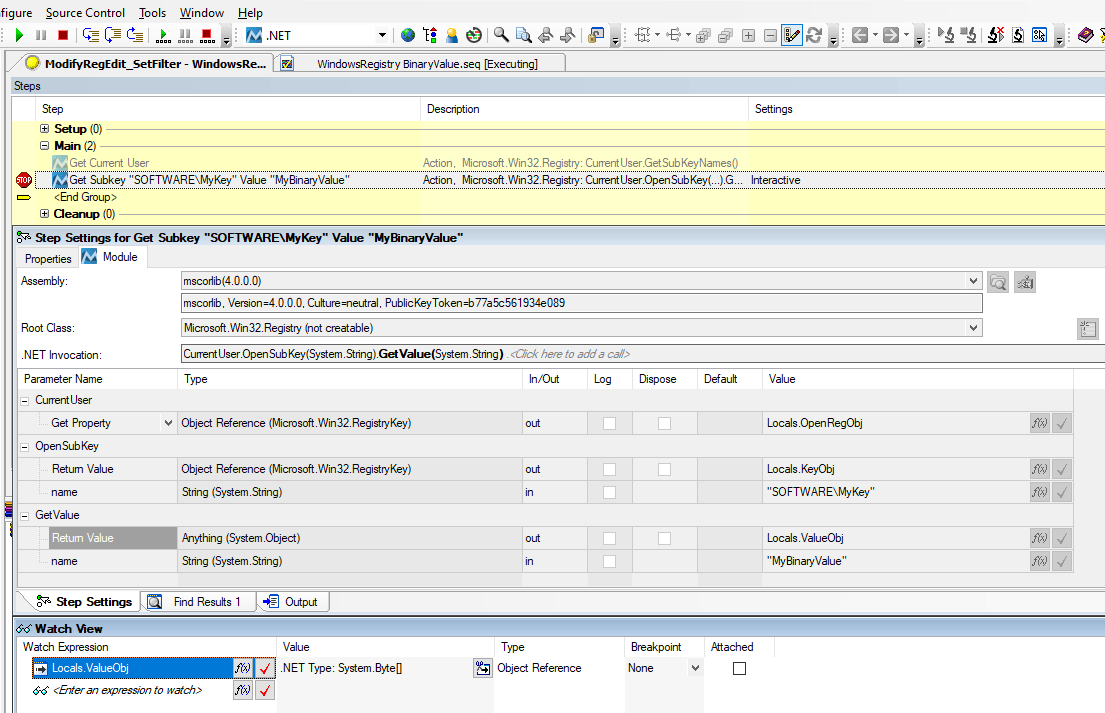Click the Break (pause) toolbar icon
This screenshot has height=713, width=1105.
click(x=41, y=35)
